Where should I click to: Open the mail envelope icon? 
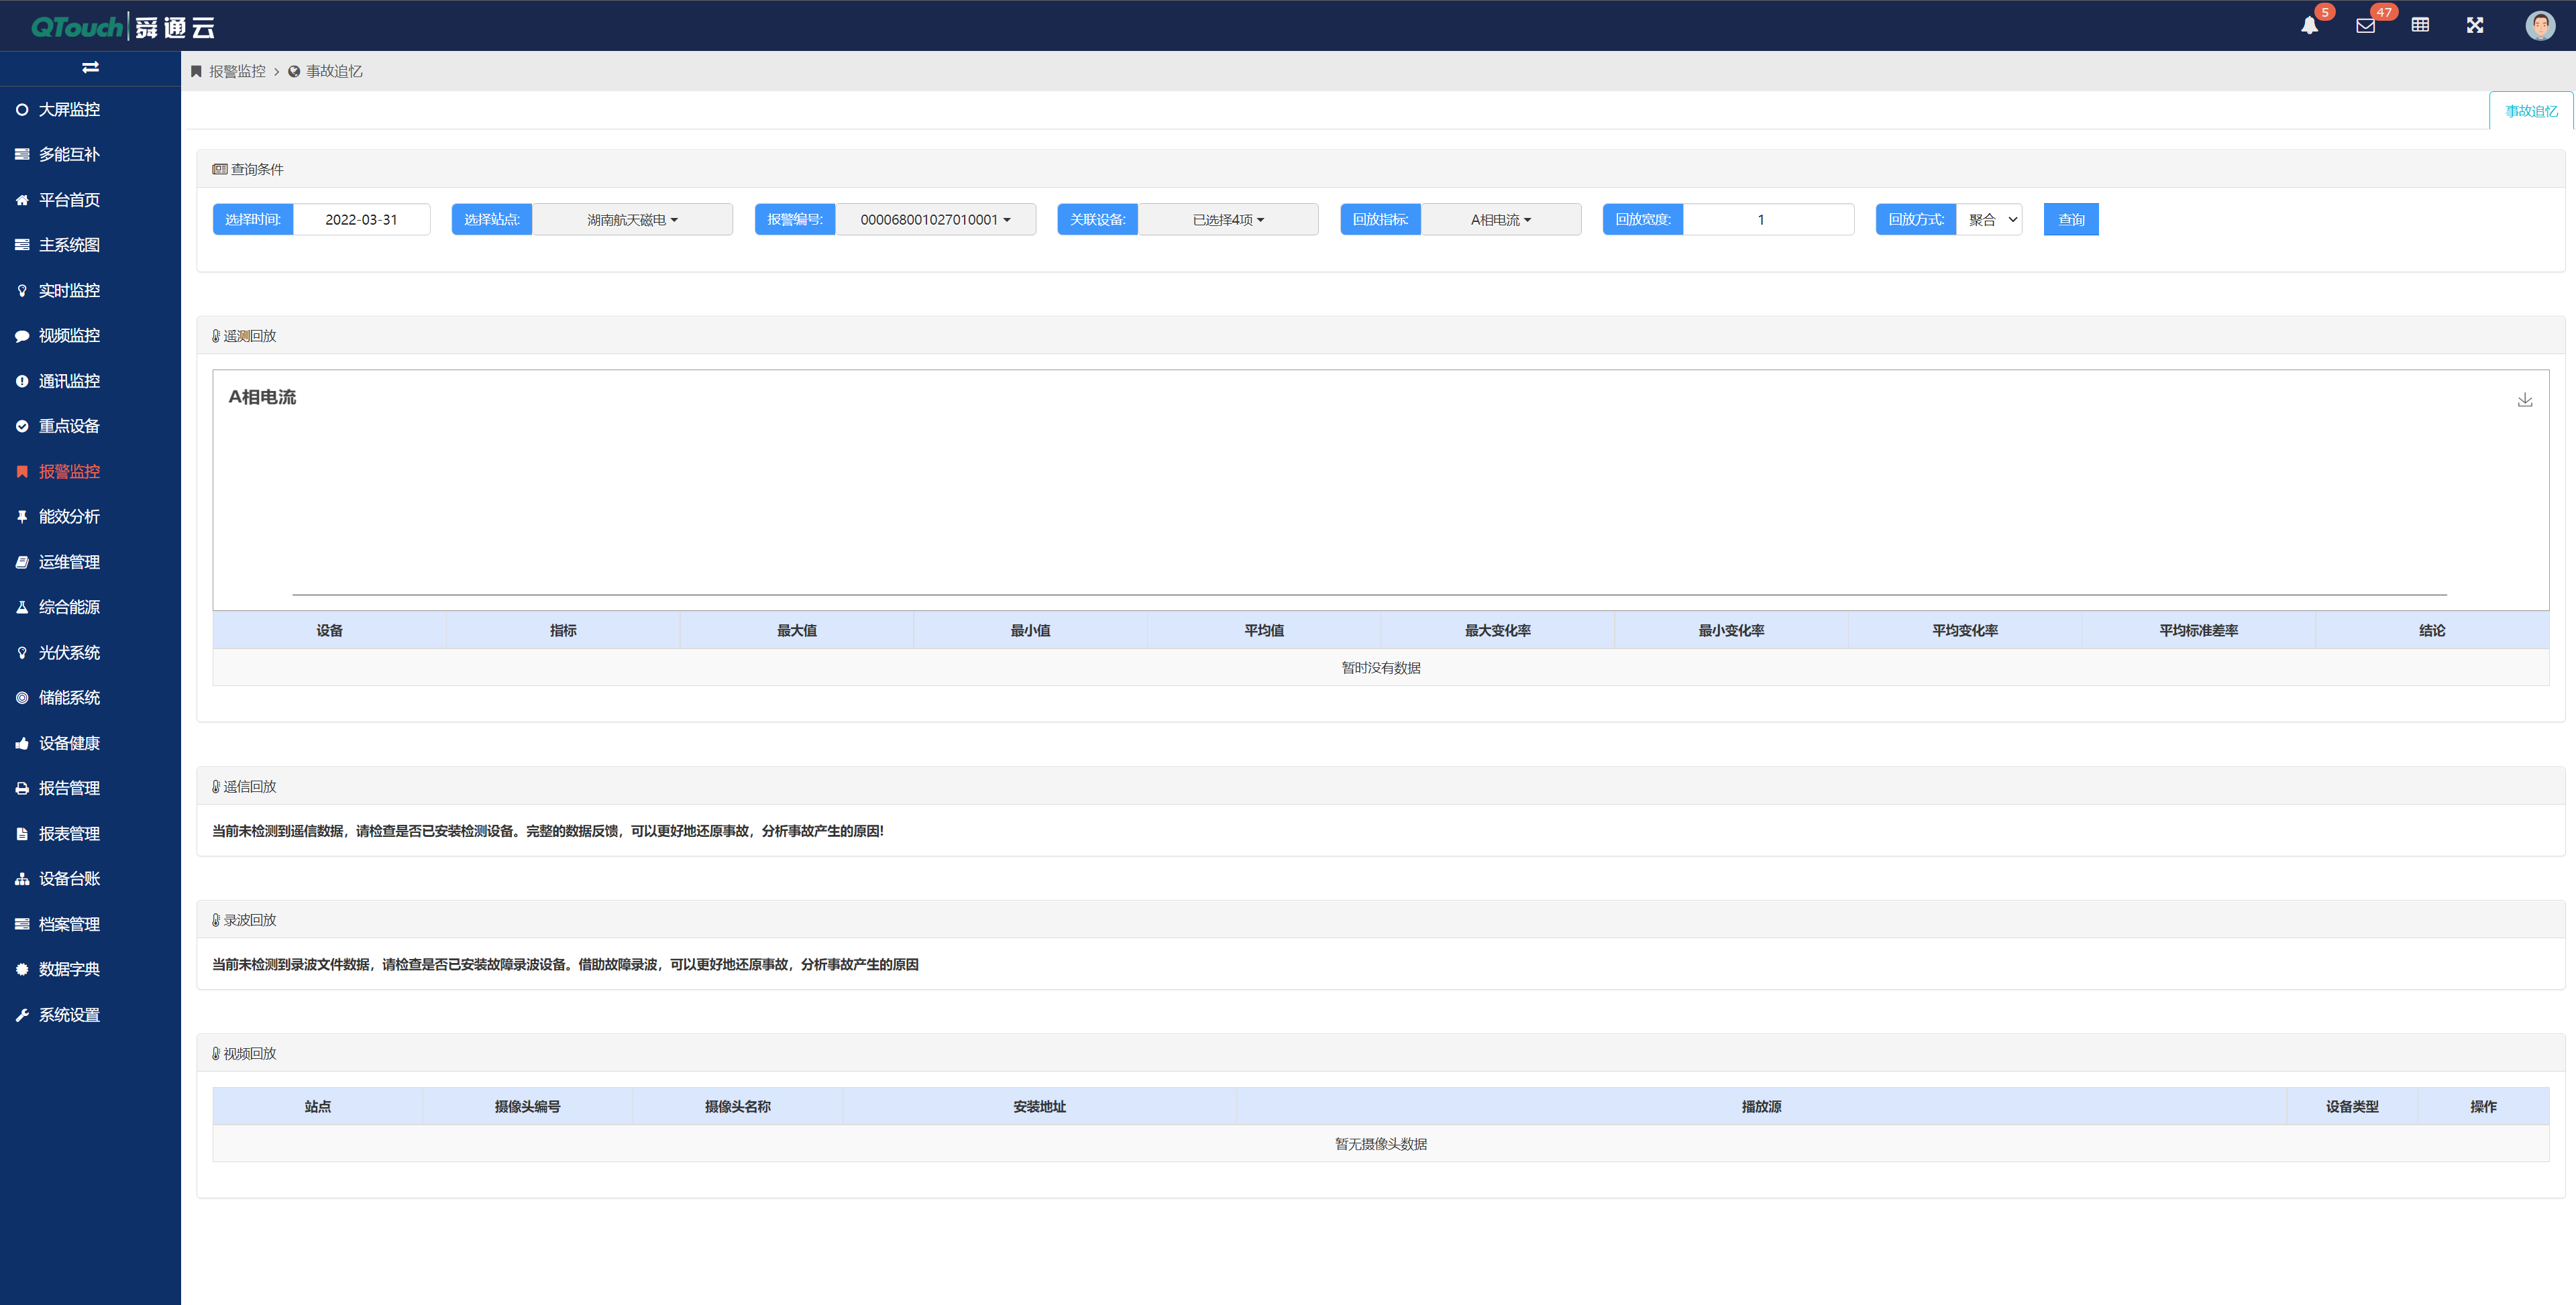point(2365,26)
